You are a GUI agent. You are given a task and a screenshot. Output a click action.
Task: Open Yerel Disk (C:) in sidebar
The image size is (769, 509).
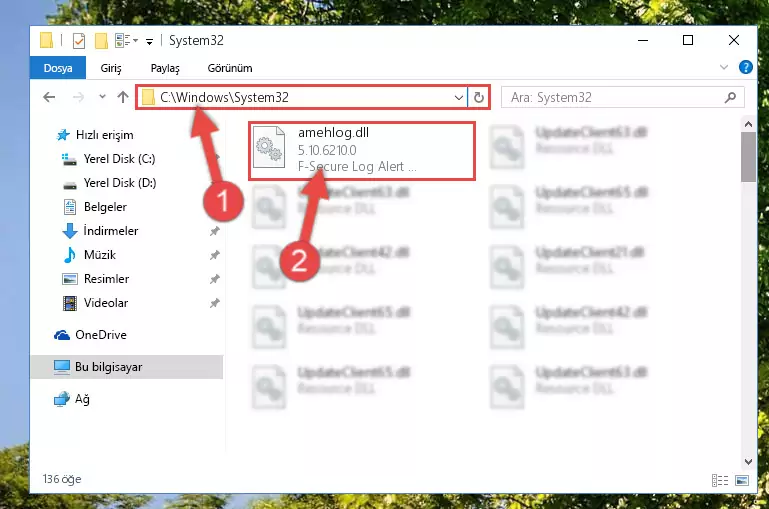(x=120, y=159)
